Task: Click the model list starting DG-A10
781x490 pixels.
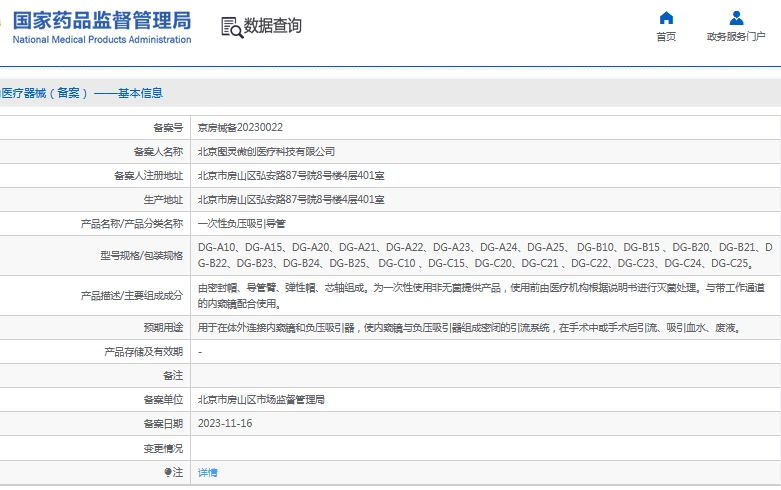Action: (485, 255)
